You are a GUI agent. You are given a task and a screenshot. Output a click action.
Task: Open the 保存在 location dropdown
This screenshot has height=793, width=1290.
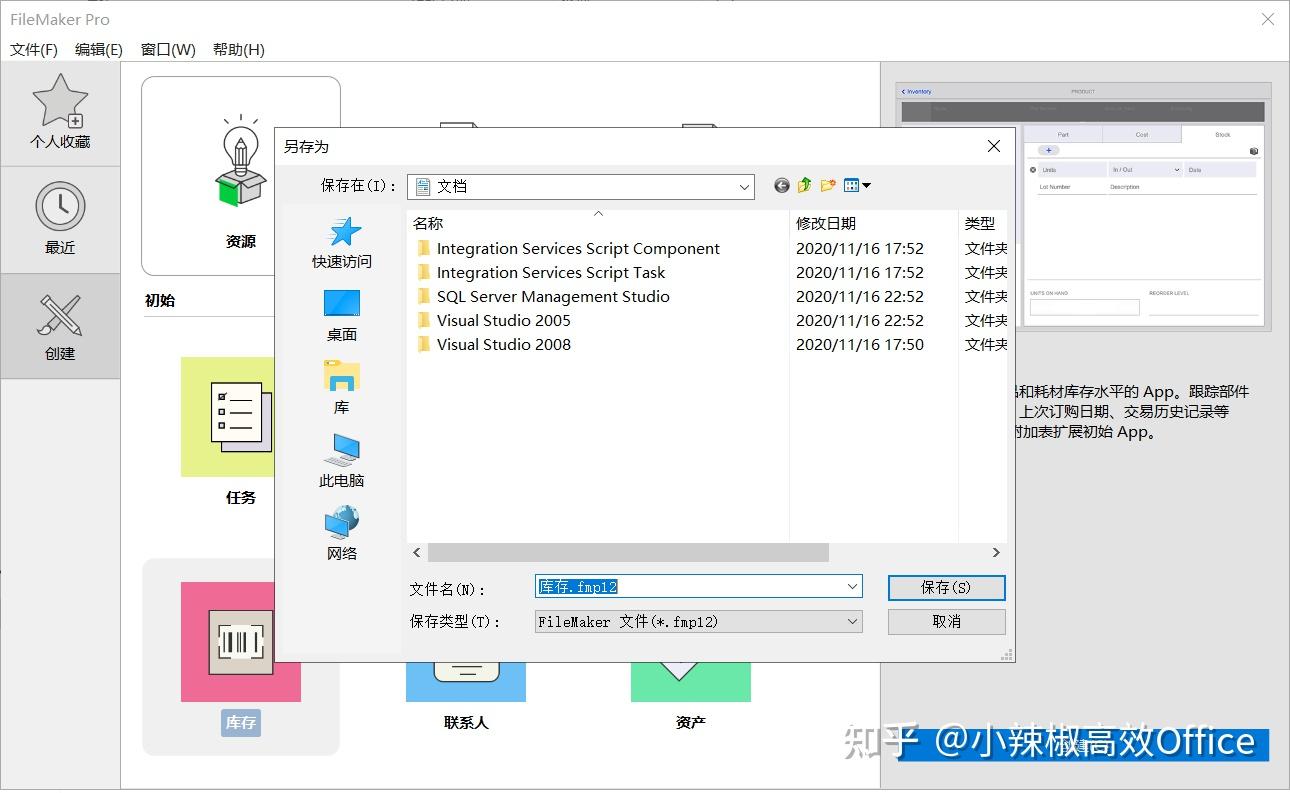(743, 186)
